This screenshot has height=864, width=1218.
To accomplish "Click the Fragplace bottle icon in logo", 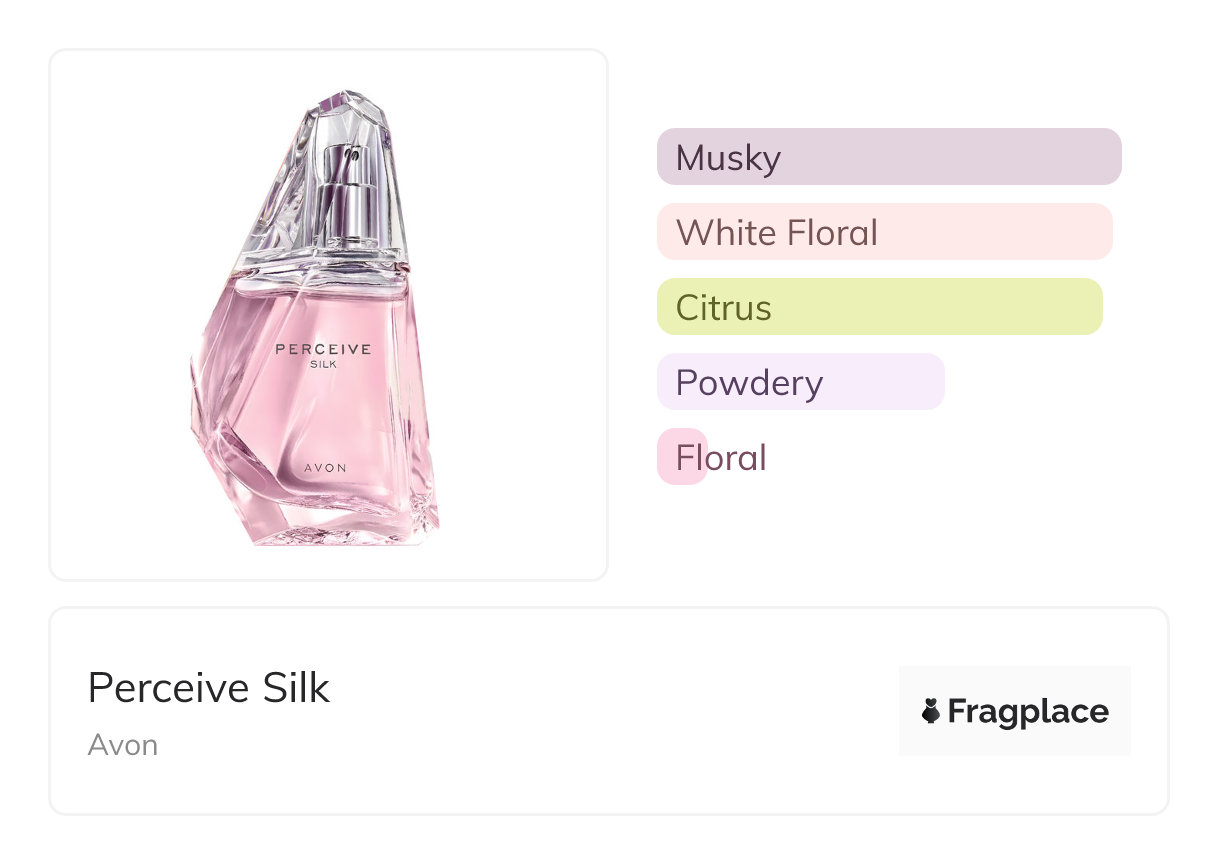I will coord(931,712).
